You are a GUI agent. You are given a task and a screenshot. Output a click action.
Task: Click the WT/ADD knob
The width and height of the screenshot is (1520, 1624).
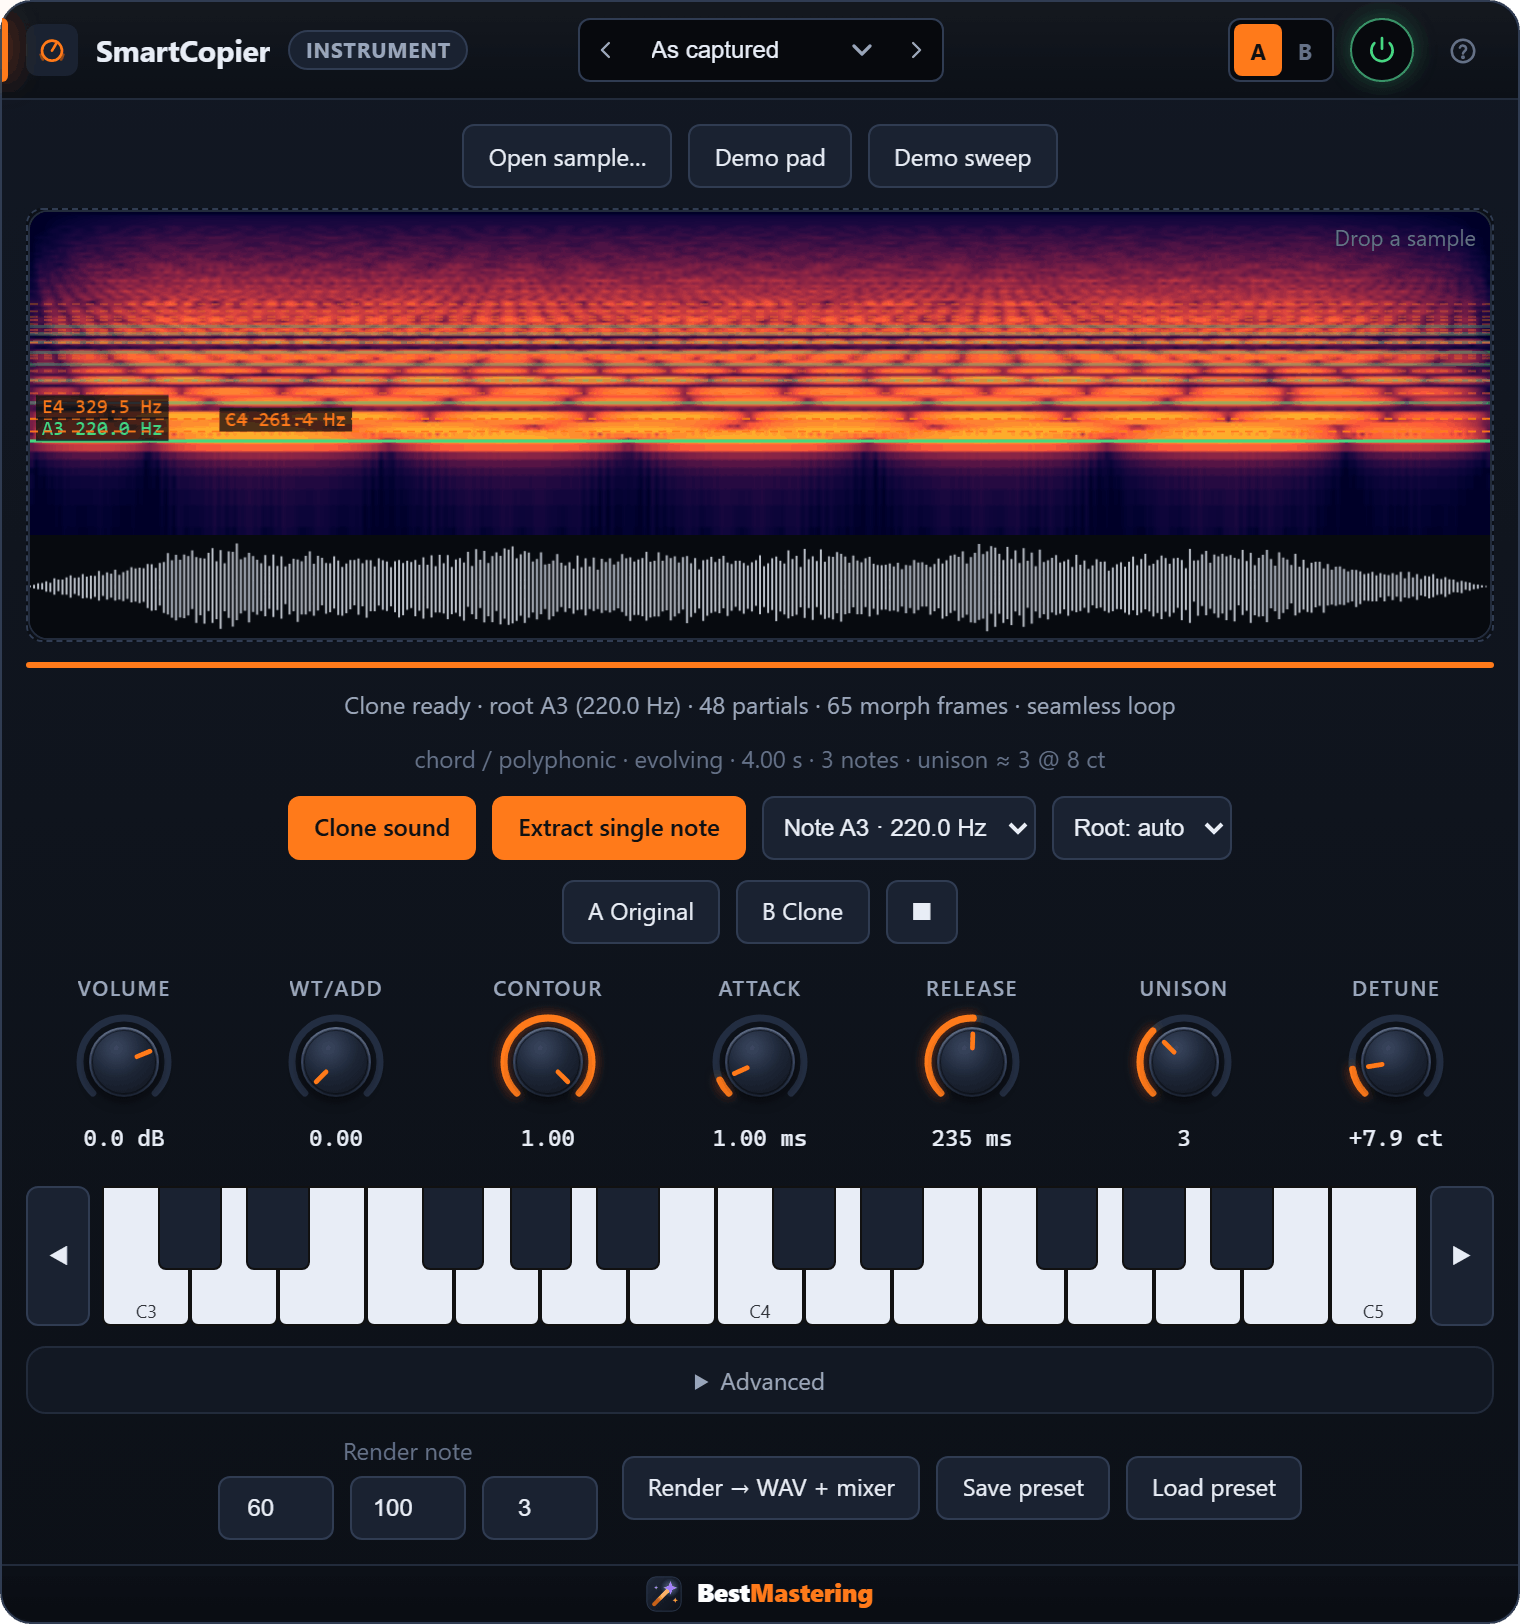coord(336,1061)
